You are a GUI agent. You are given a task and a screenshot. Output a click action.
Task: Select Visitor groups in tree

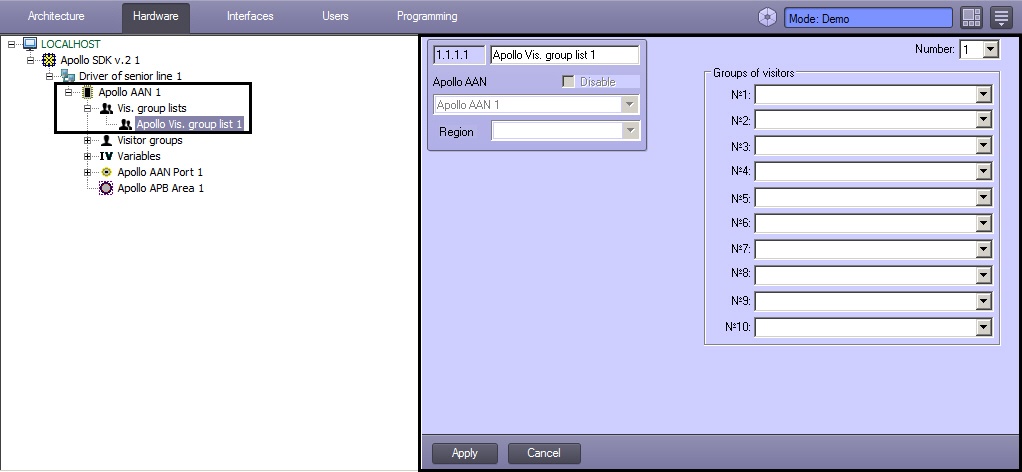[x=150, y=140]
